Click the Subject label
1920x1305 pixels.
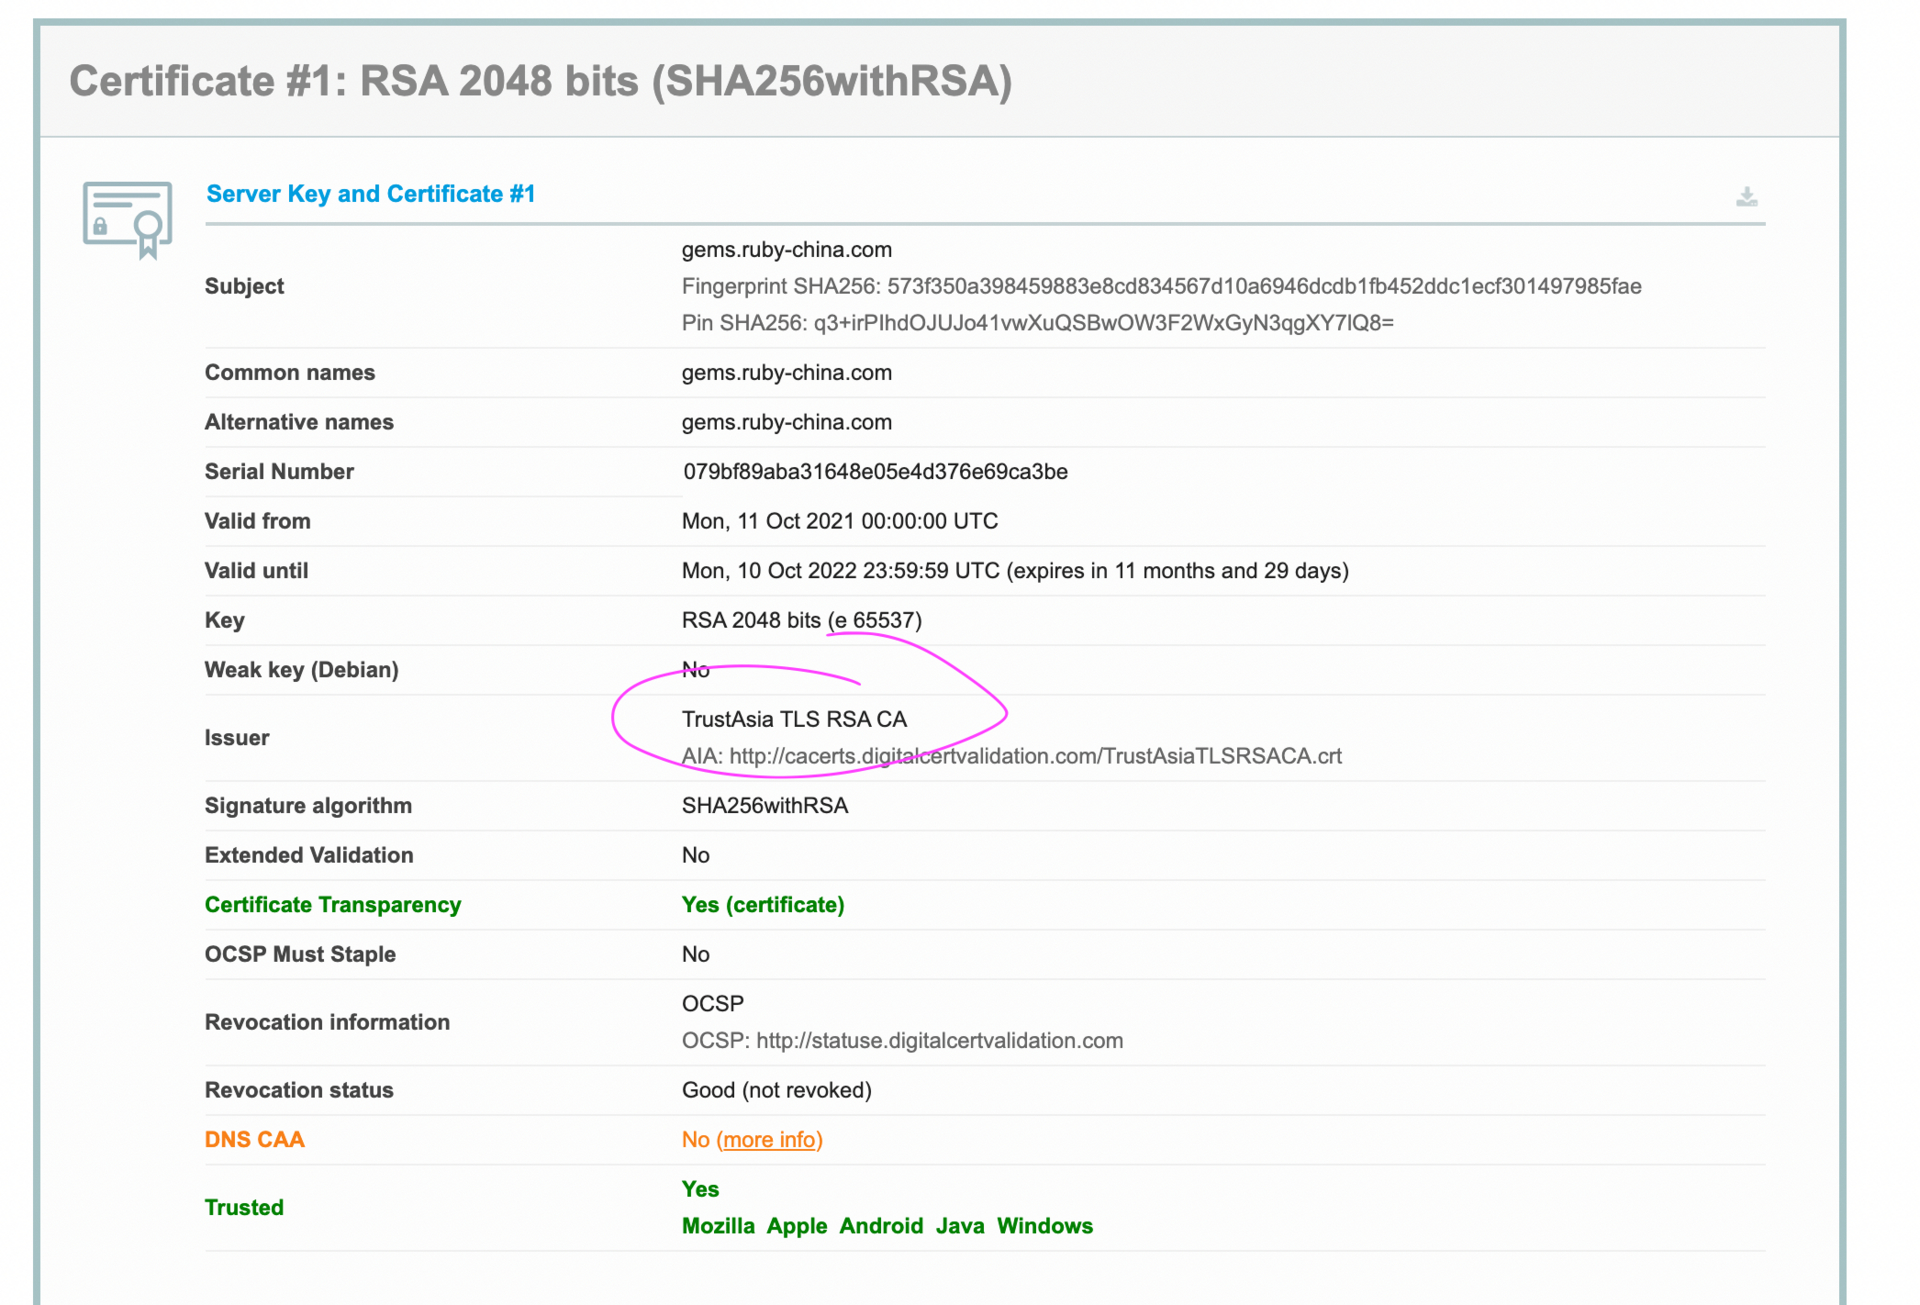(244, 287)
